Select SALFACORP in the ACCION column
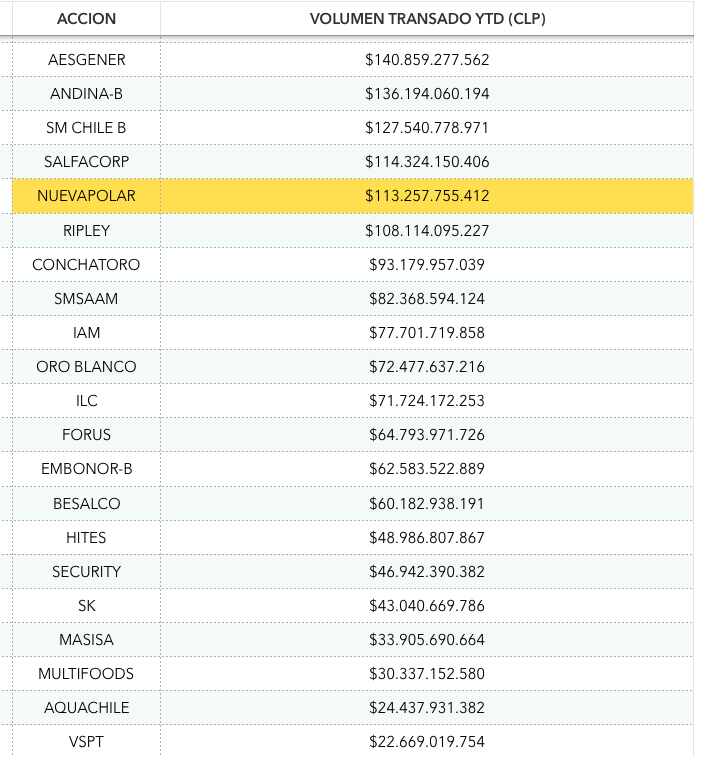This screenshot has height=757, width=701. tap(86, 162)
